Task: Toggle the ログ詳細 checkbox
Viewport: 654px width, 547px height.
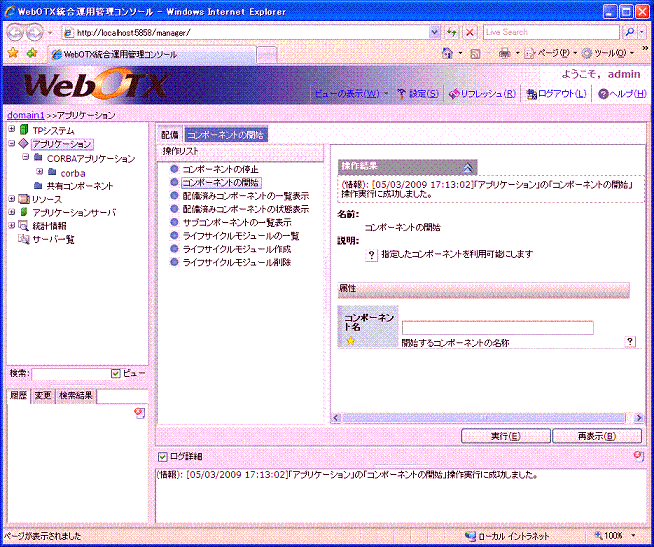Action: (x=163, y=457)
